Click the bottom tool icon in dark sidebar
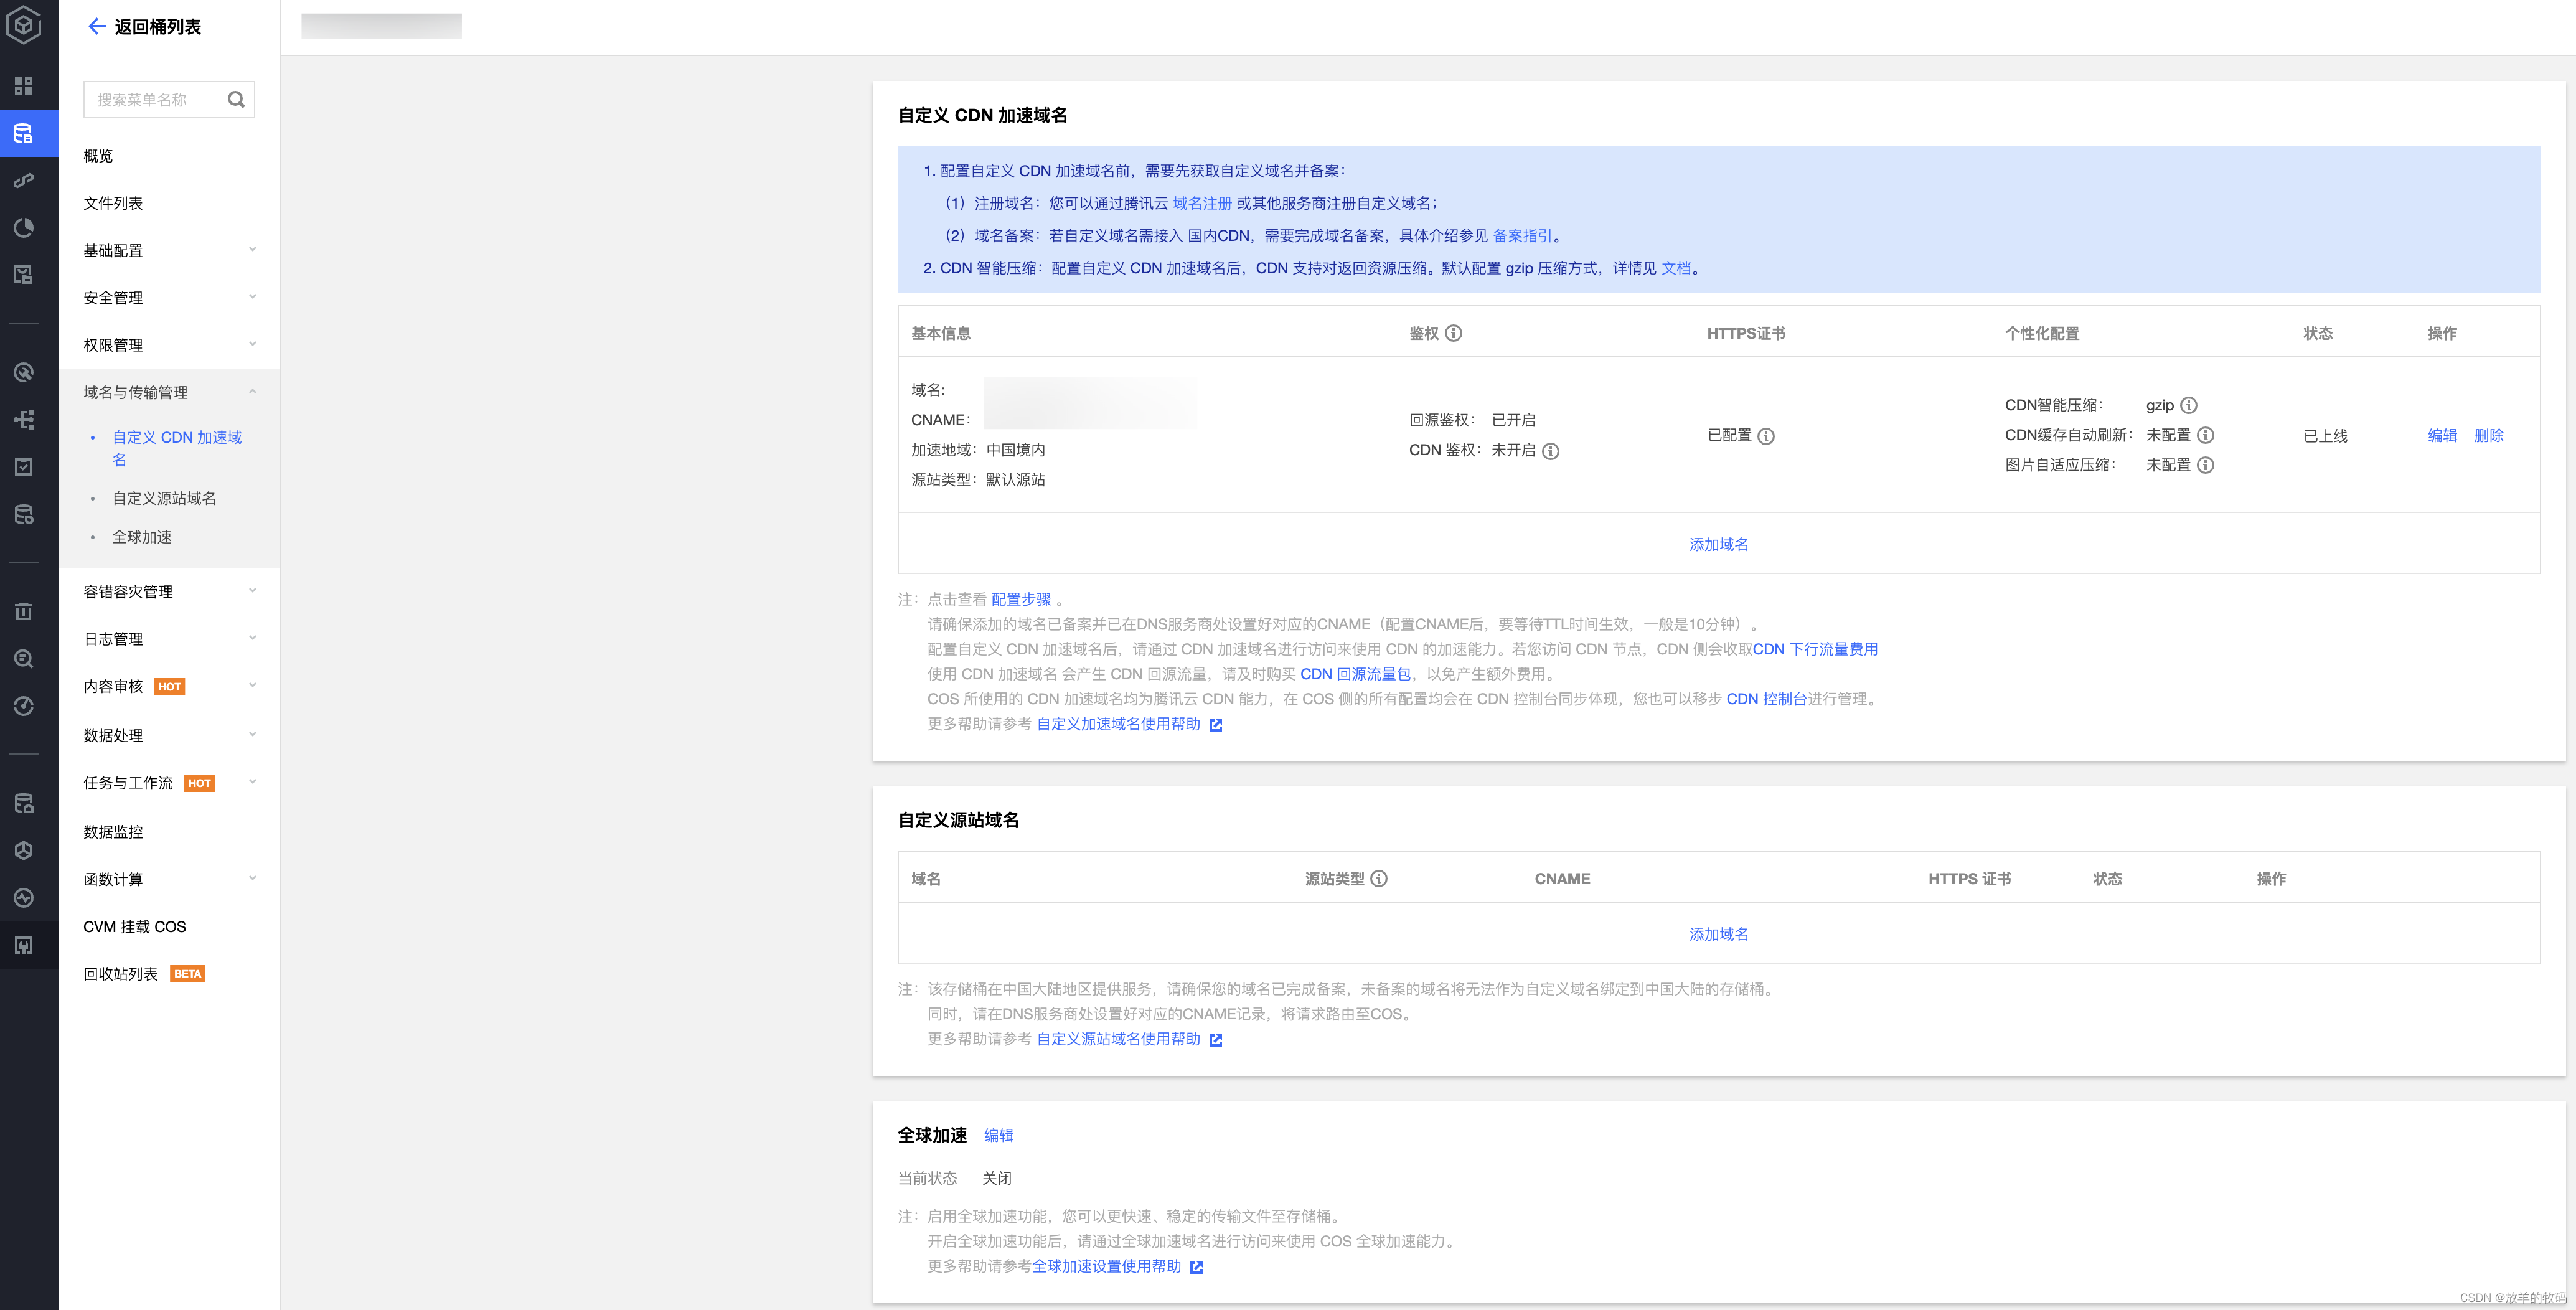Image resolution: width=2576 pixels, height=1310 pixels. pos(24,945)
